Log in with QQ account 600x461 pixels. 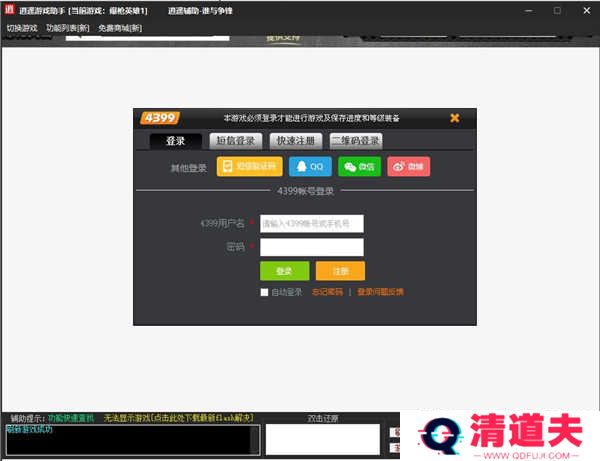pos(310,166)
